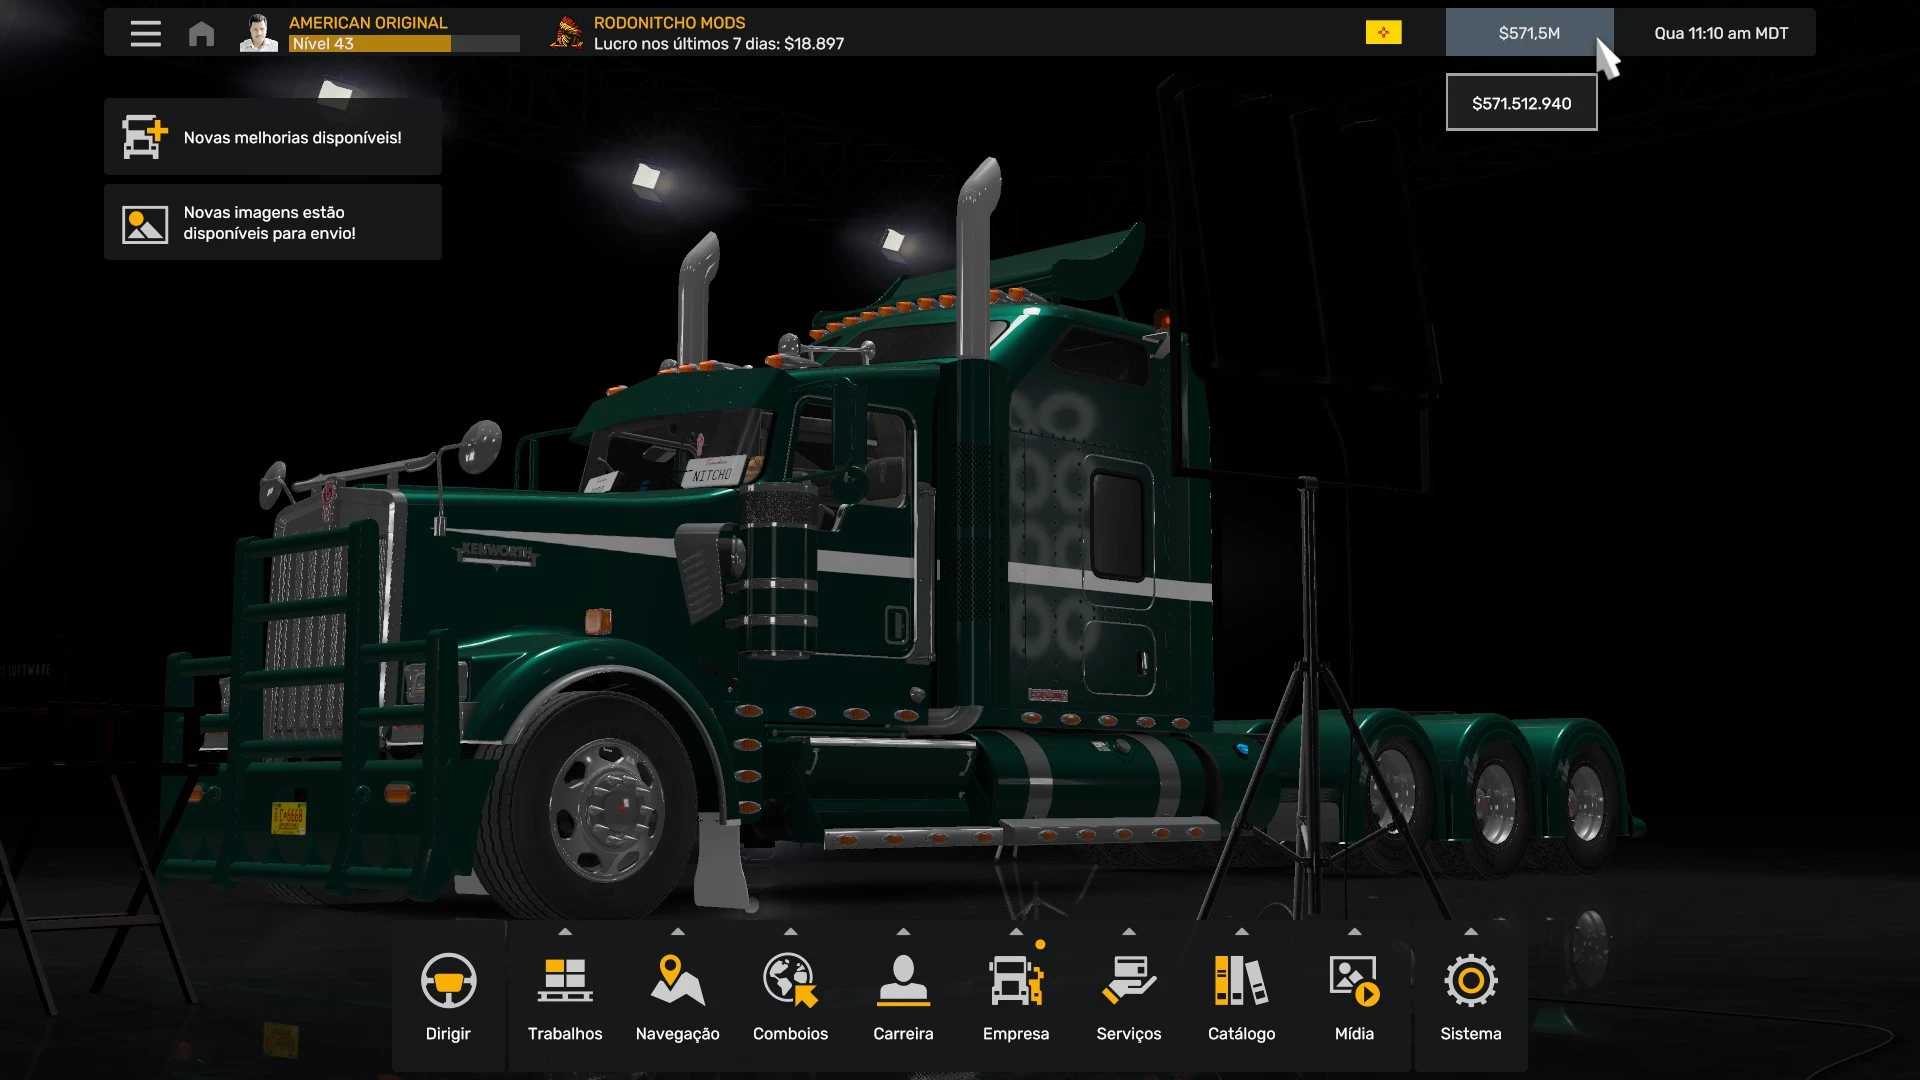Open the Serviços icon
This screenshot has width=1920, height=1080.
click(x=1128, y=981)
